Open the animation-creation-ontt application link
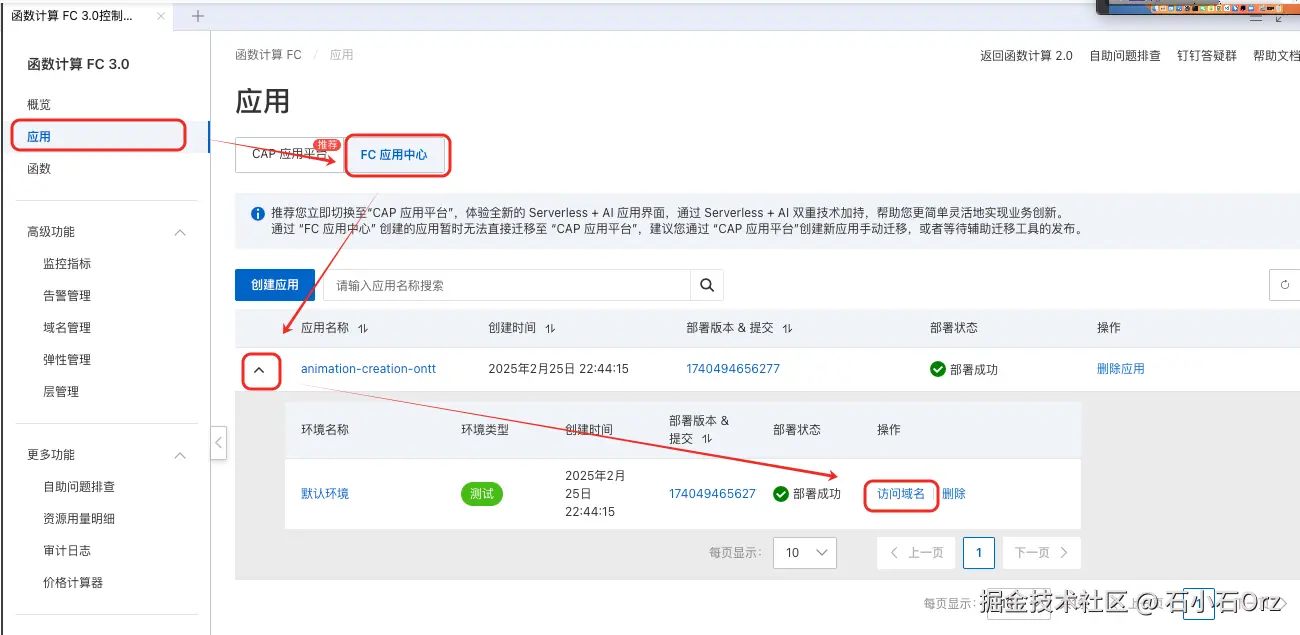Screen dimensions: 1300x635 click(368, 369)
